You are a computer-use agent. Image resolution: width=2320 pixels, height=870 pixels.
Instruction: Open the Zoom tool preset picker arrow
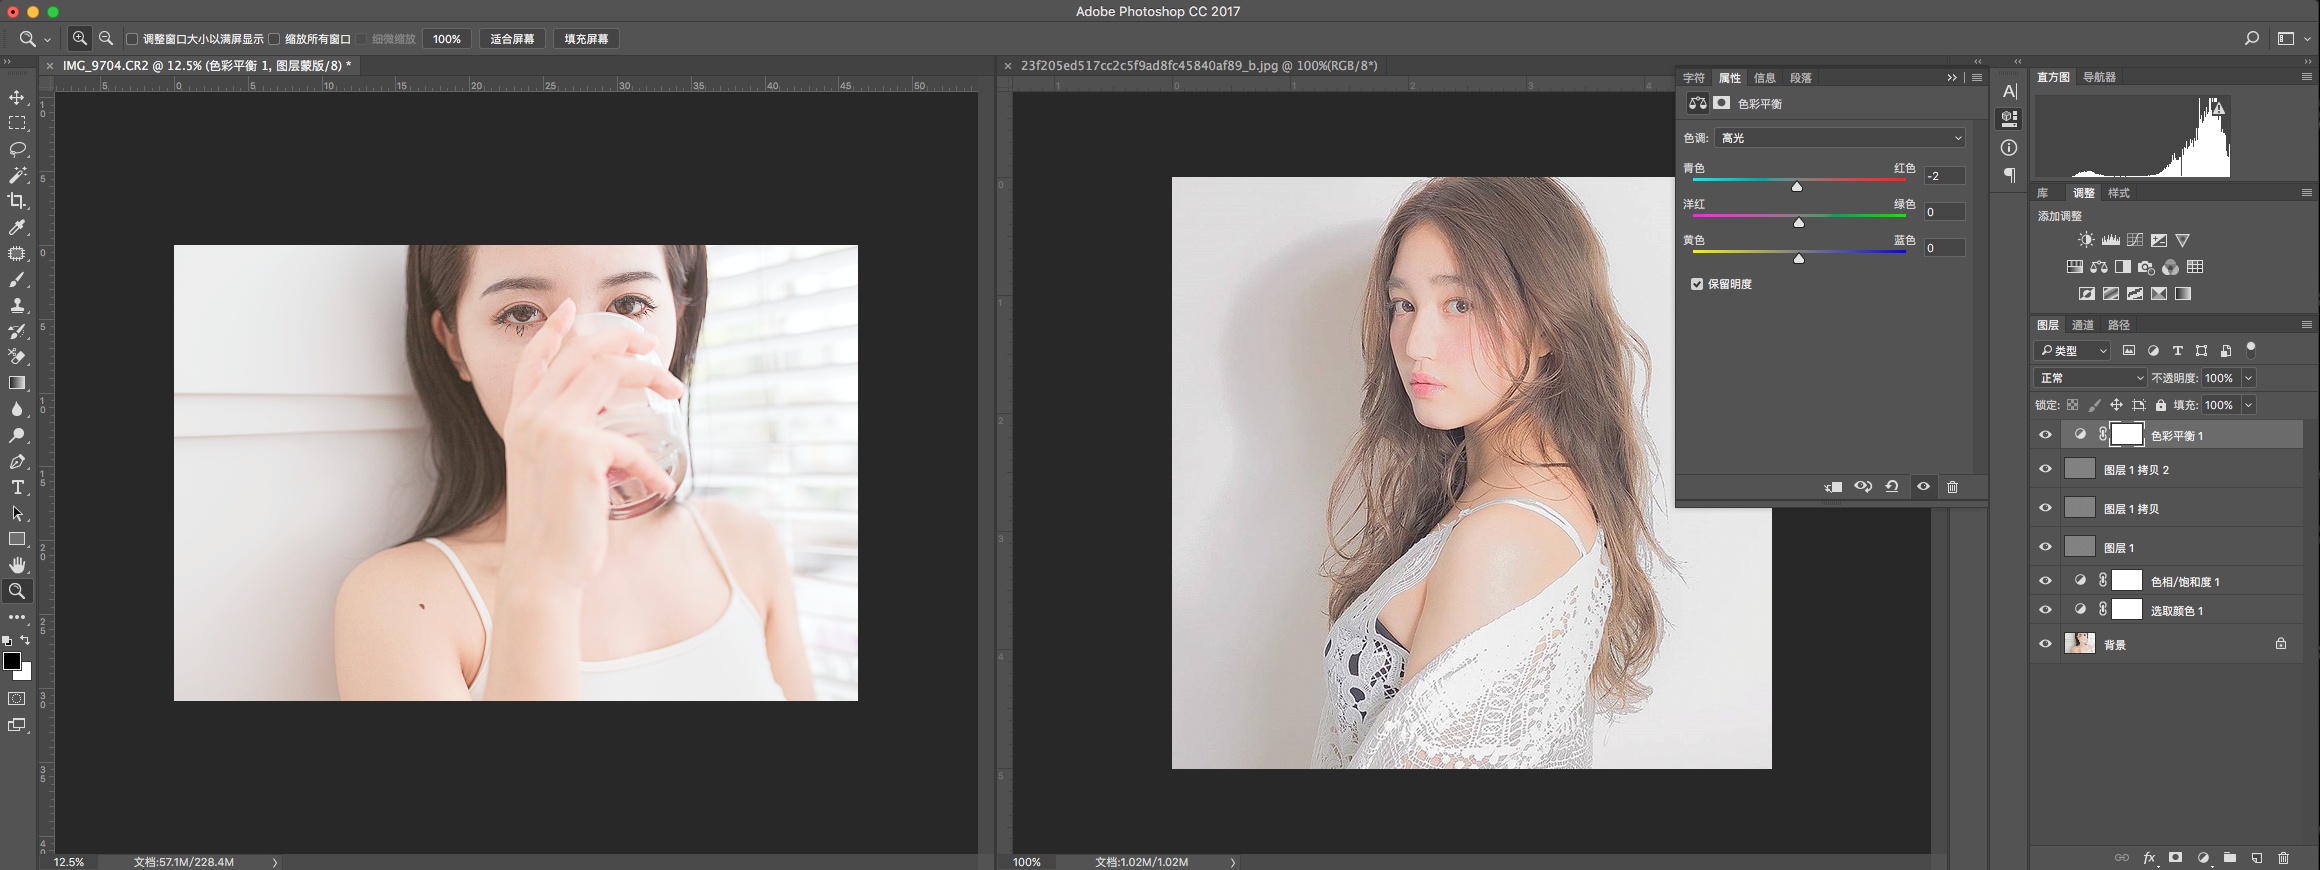coord(47,40)
